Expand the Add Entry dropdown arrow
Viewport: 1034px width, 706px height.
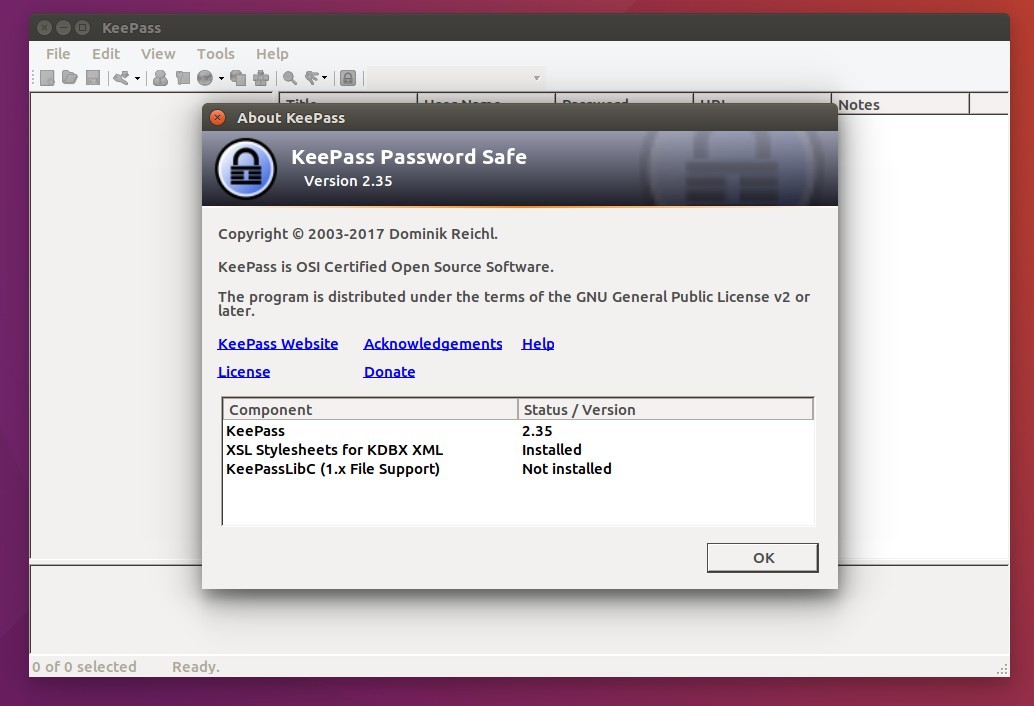pos(137,78)
